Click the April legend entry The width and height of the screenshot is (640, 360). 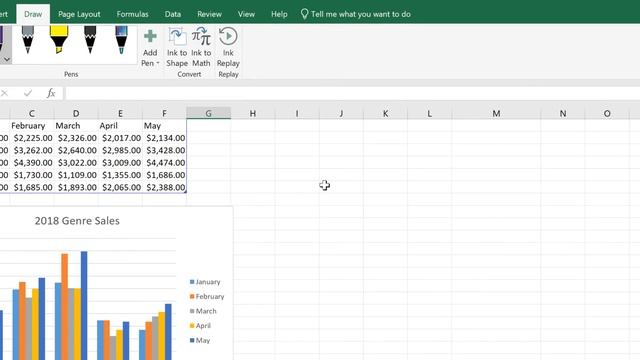click(200, 326)
